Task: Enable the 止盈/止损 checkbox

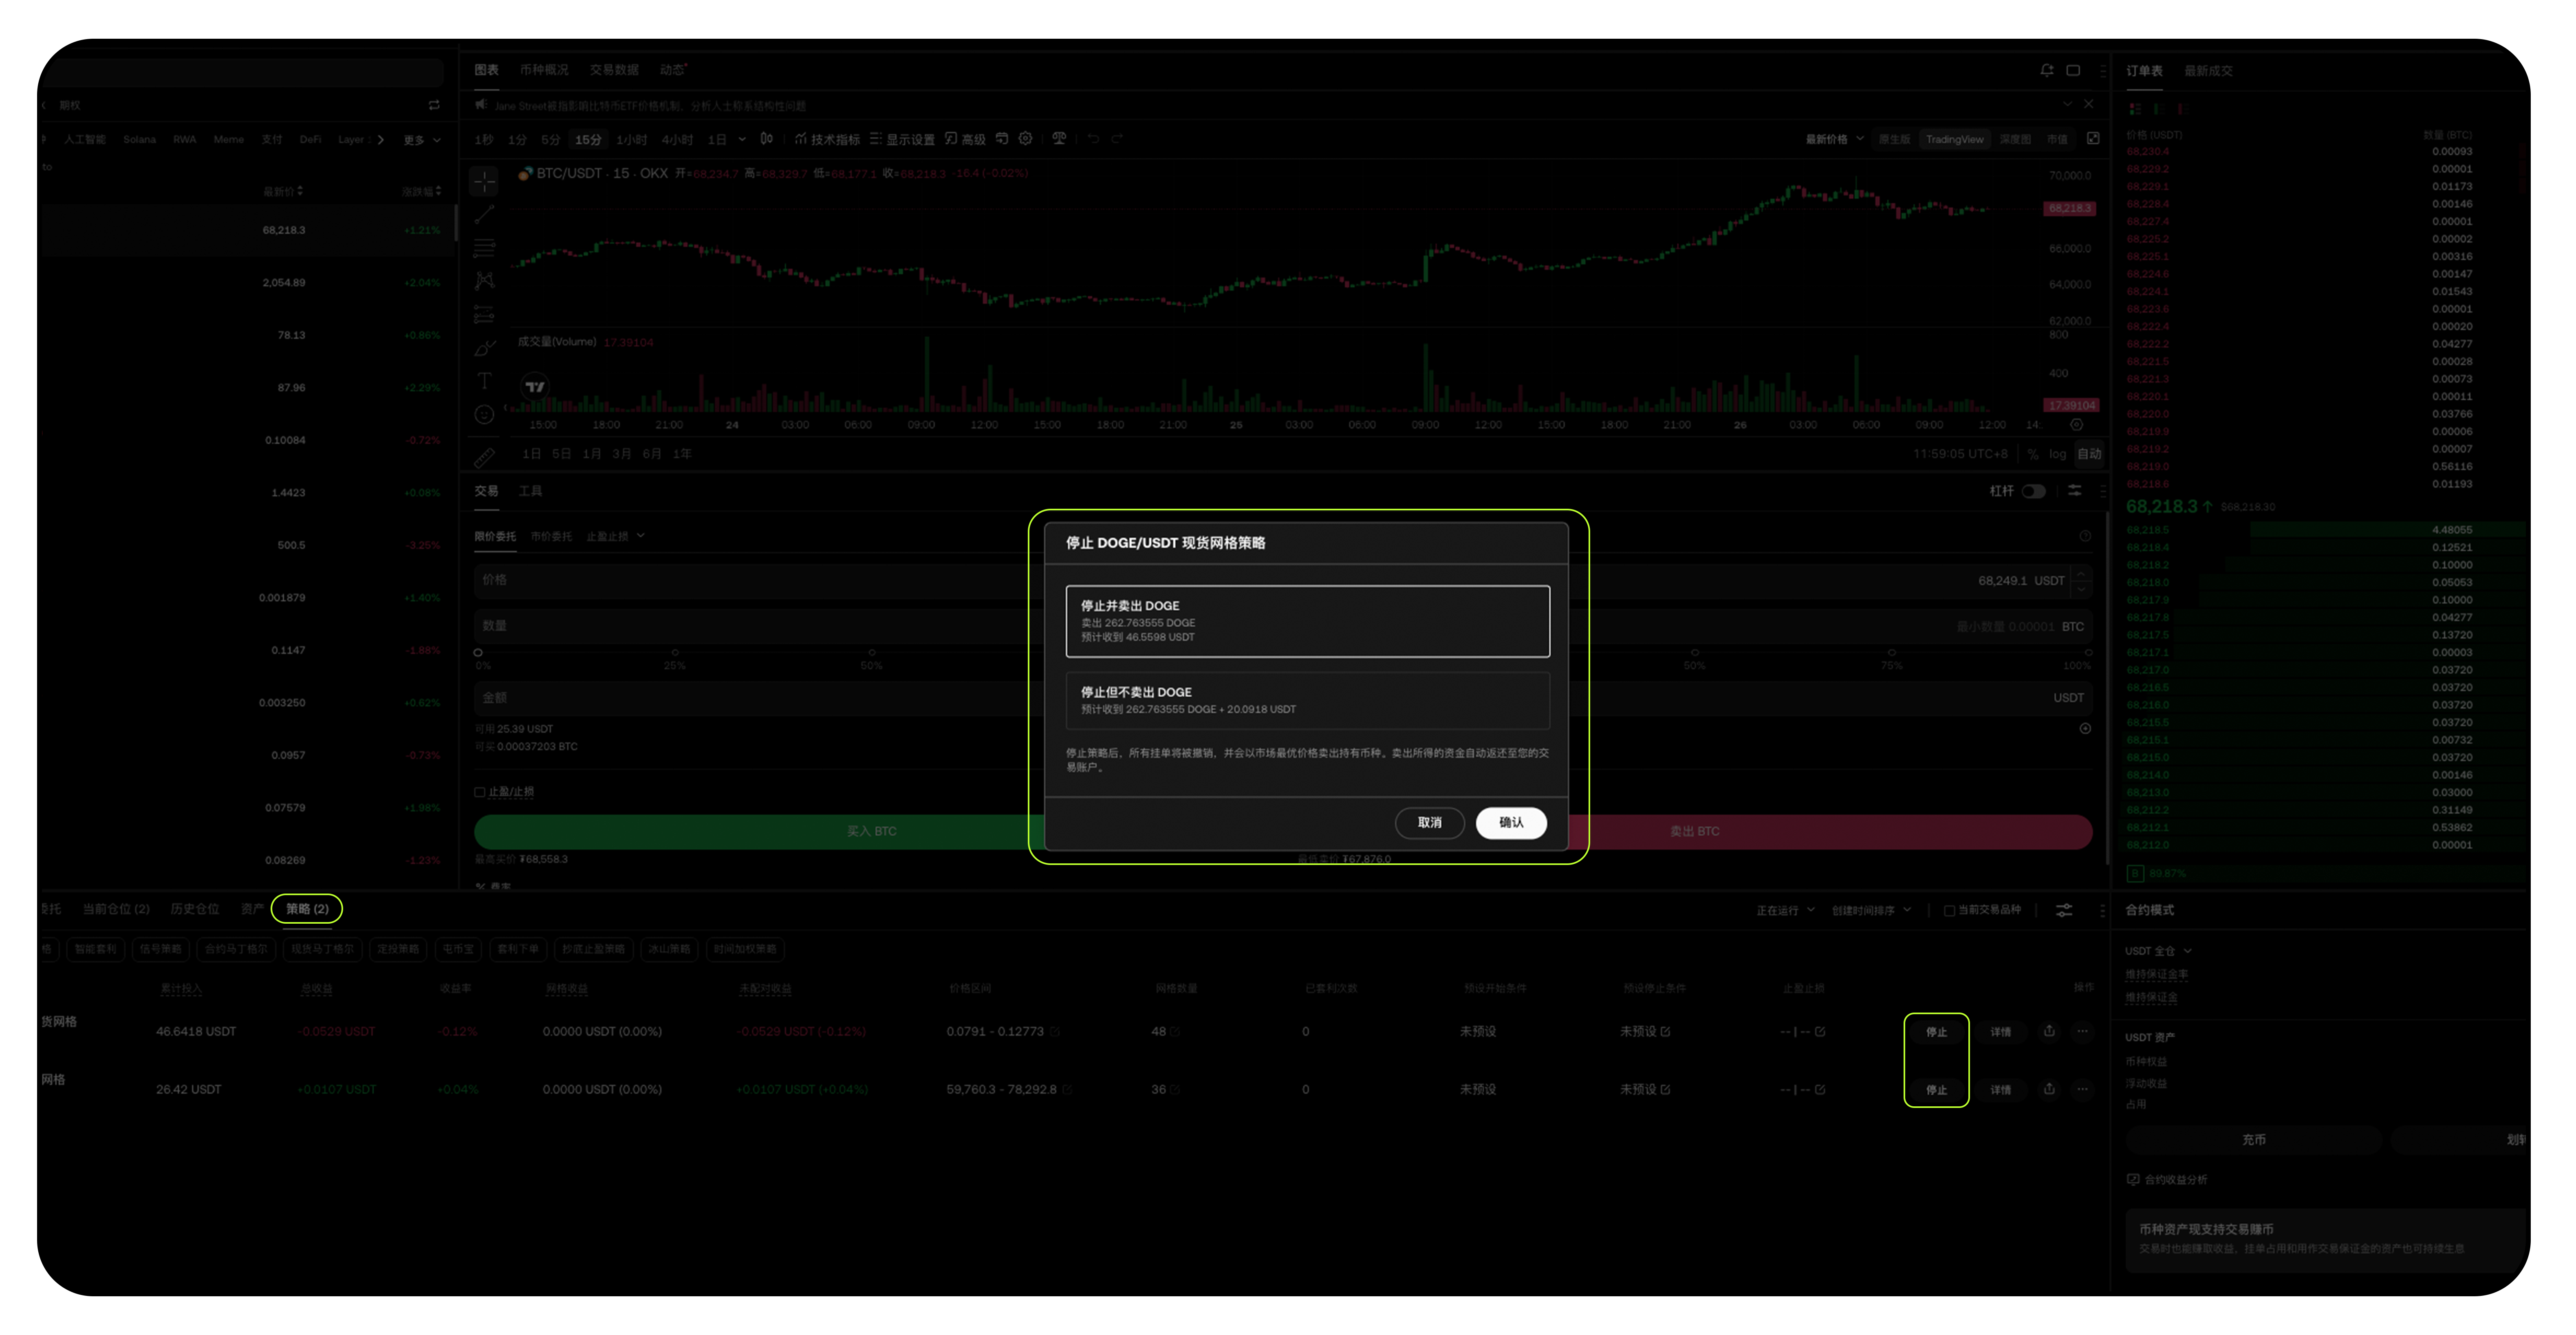Action: coord(480,792)
